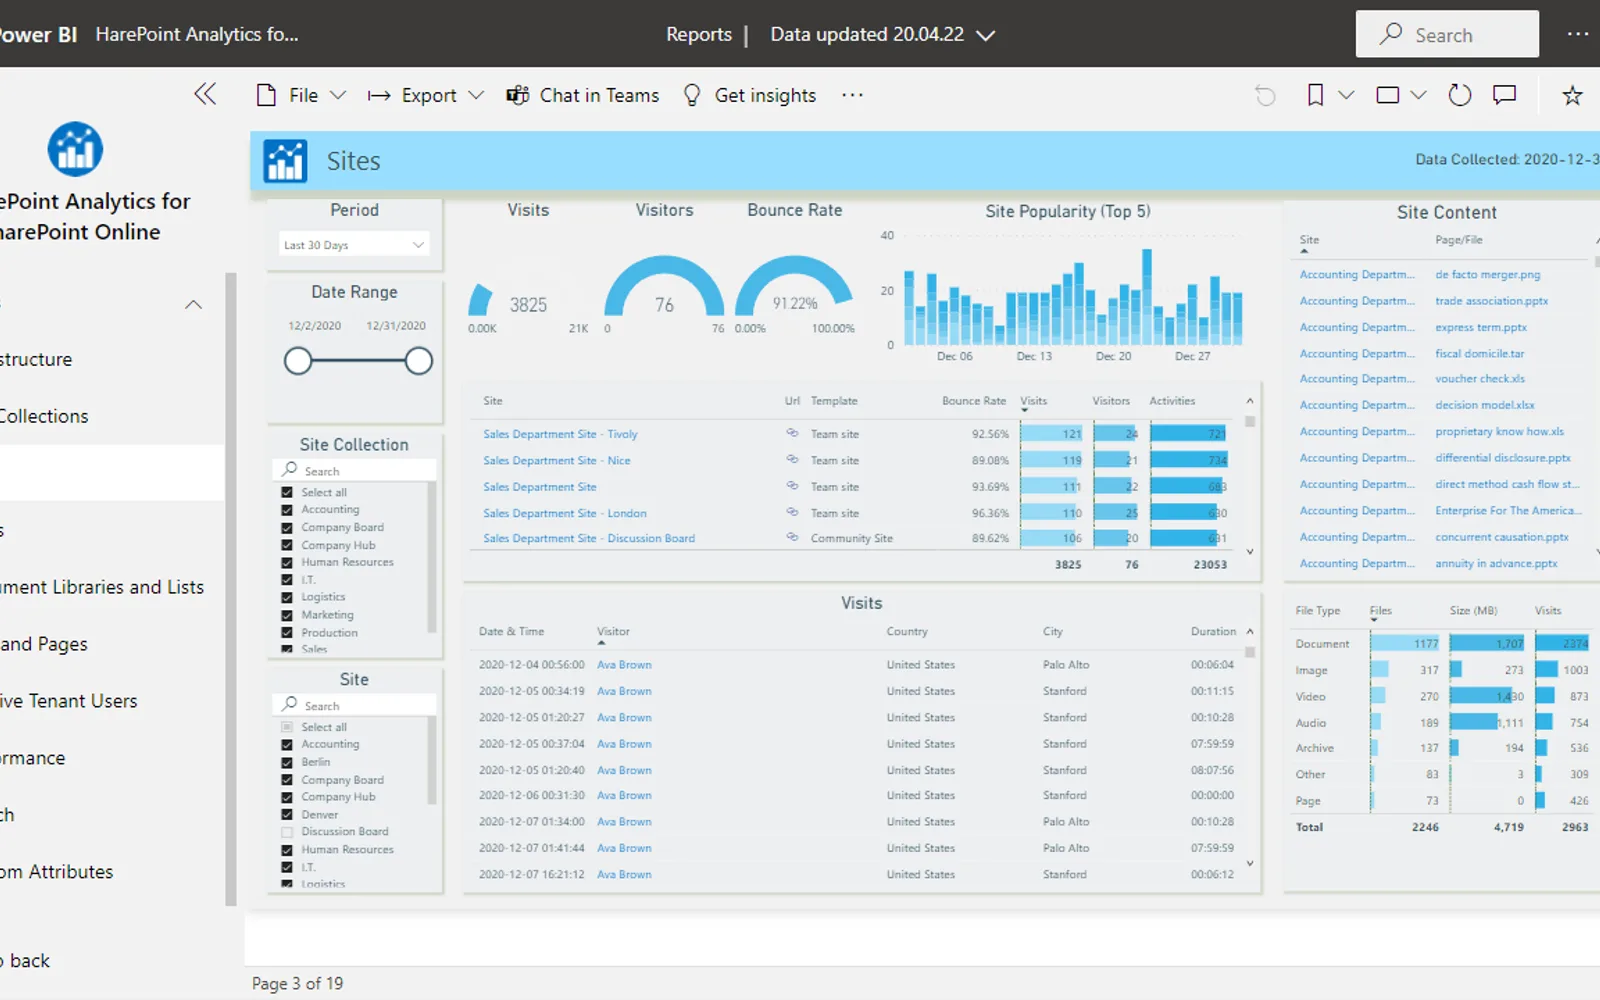1600x1000 pixels.
Task: Uncheck Berlin in Site list
Action: click(x=287, y=762)
